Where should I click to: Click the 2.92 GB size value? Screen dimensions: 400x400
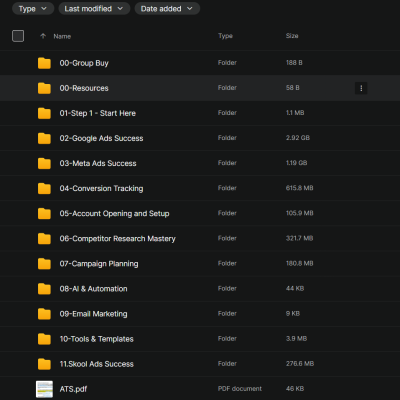(x=298, y=138)
